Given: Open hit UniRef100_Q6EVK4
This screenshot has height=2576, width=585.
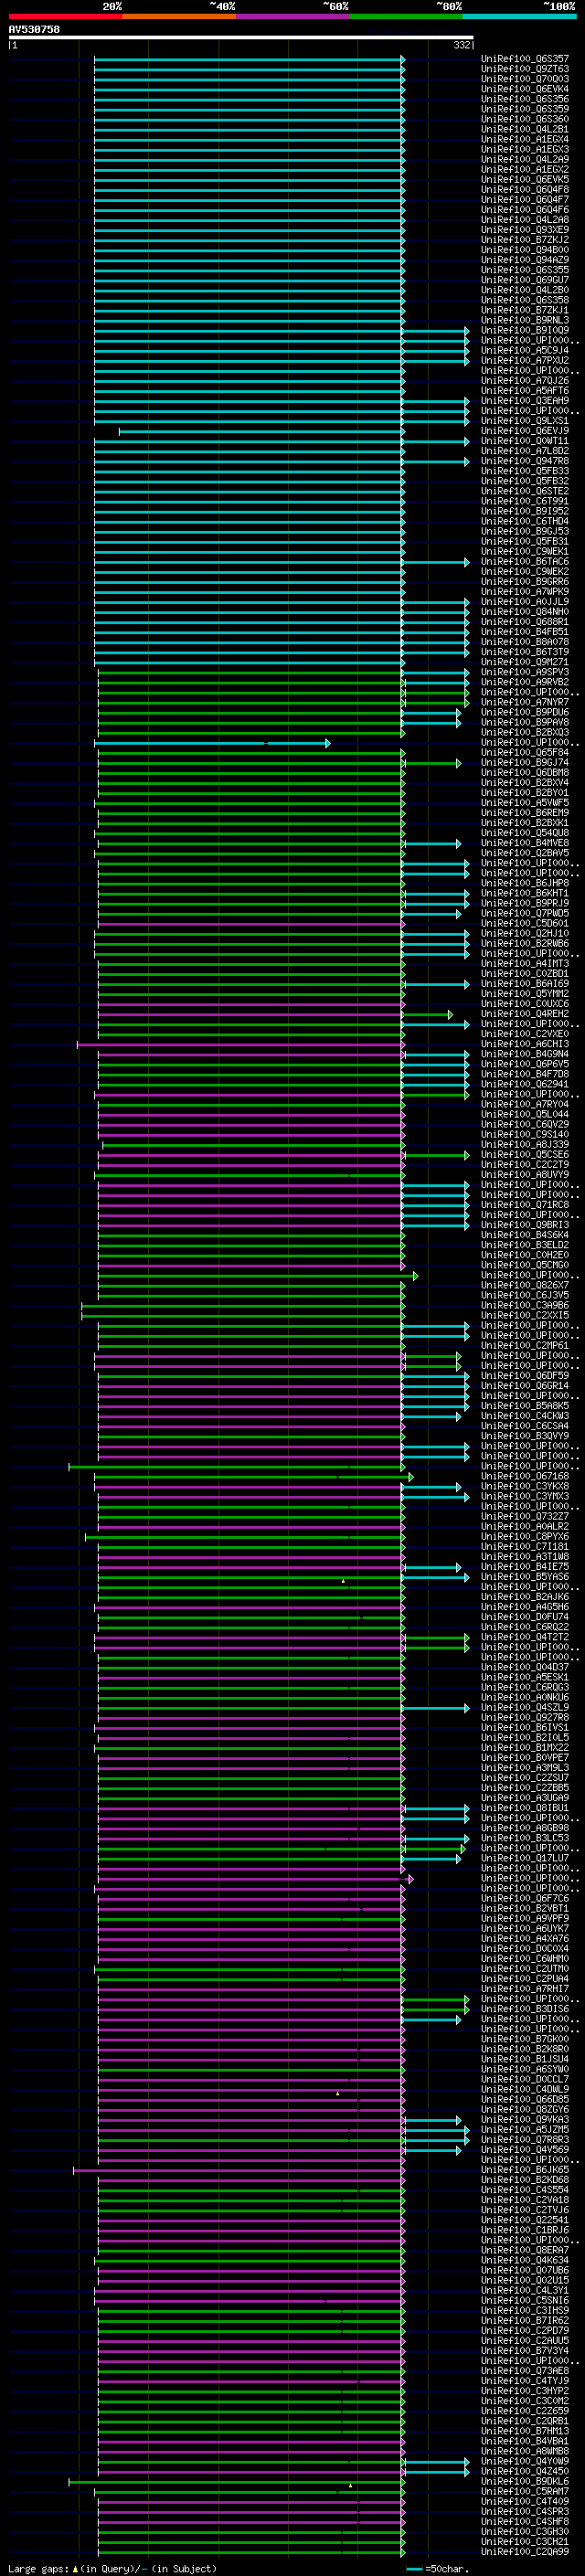Looking at the screenshot, I should [525, 89].
